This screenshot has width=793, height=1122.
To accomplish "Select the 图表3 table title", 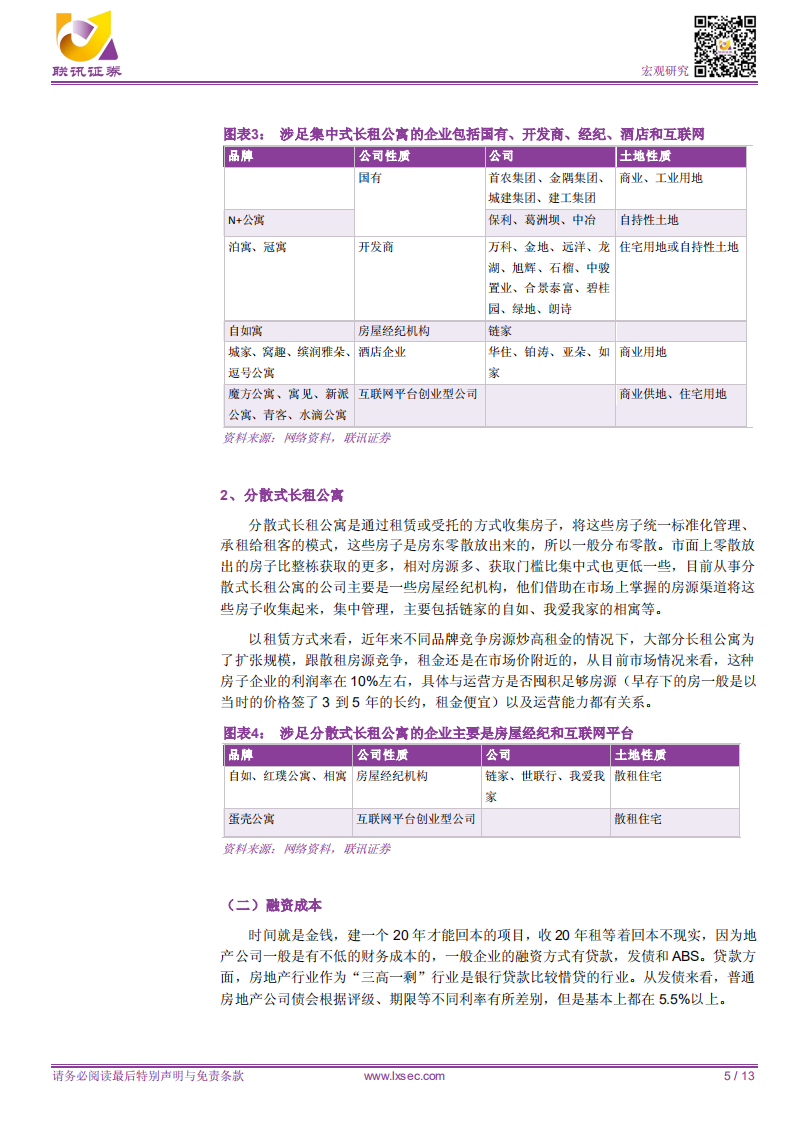I will click(464, 134).
